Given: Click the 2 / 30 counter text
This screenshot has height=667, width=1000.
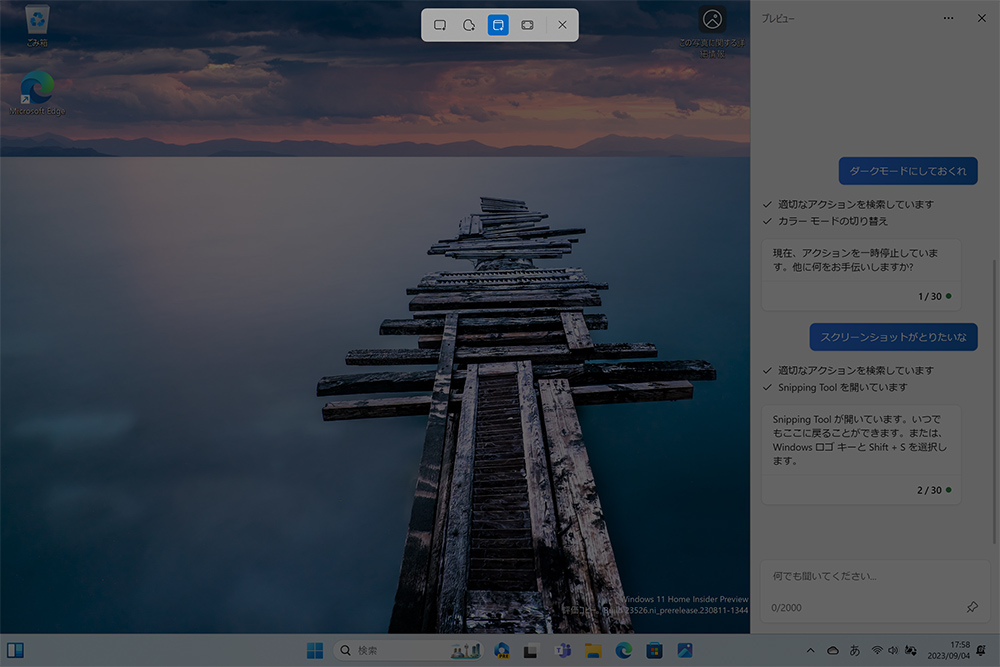Looking at the screenshot, I should 929,490.
